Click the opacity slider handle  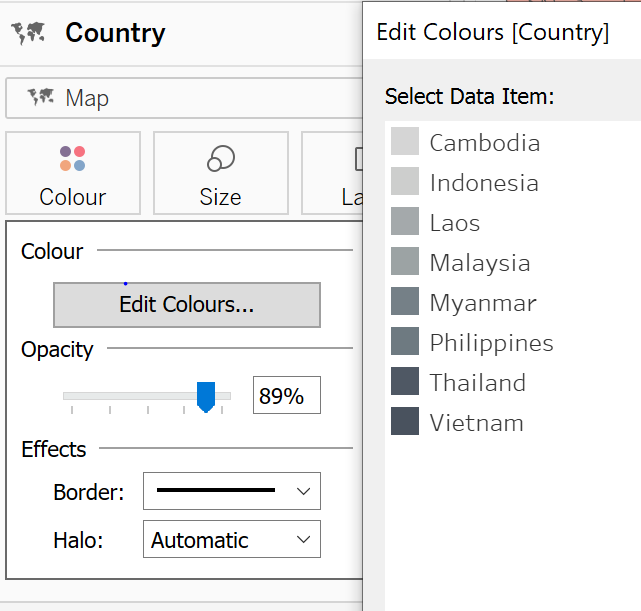[206, 396]
